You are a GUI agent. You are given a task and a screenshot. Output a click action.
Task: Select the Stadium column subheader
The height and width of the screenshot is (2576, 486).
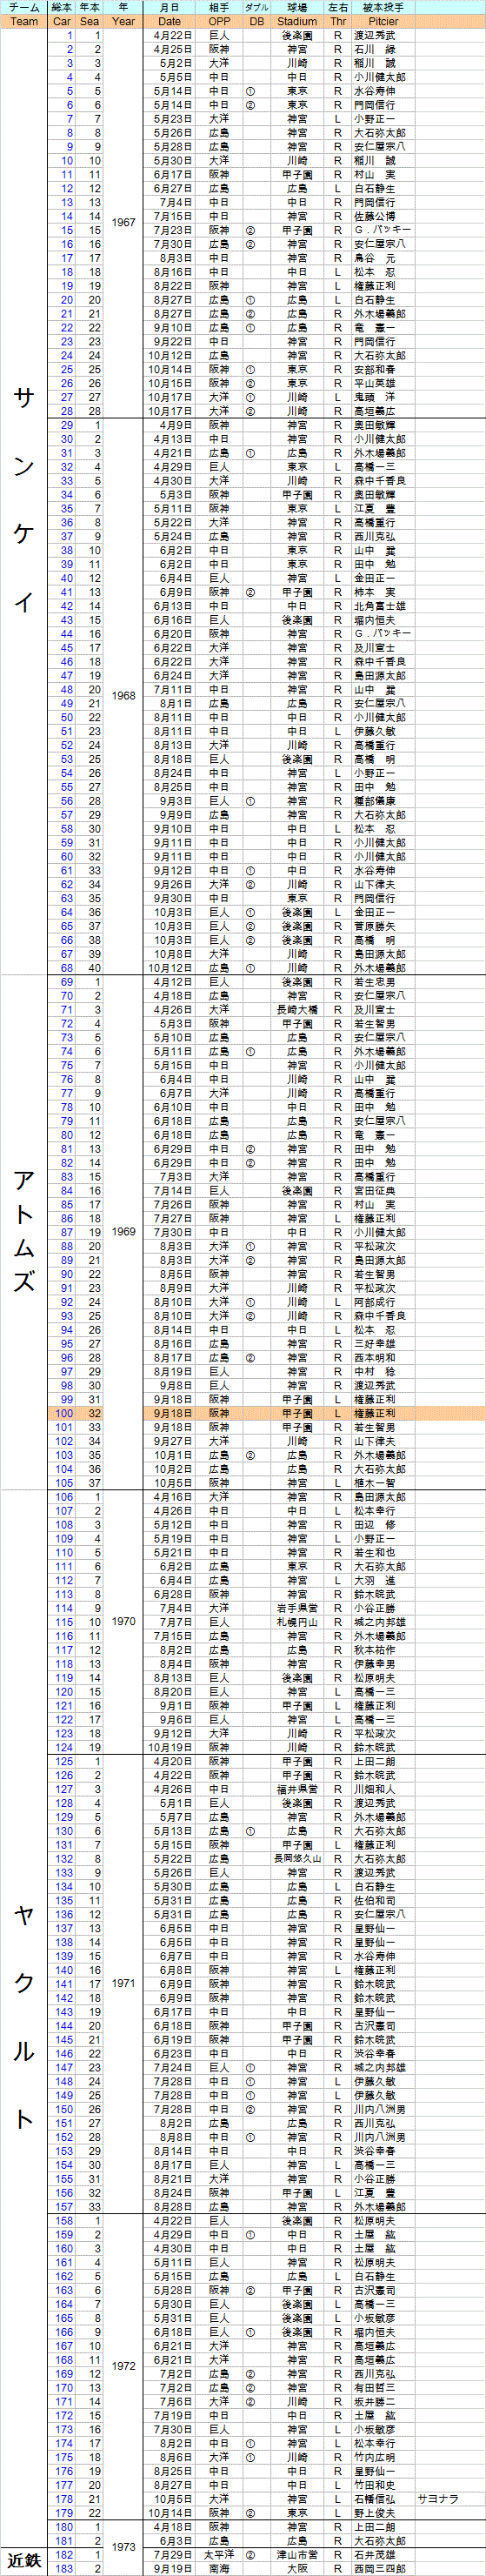click(297, 21)
